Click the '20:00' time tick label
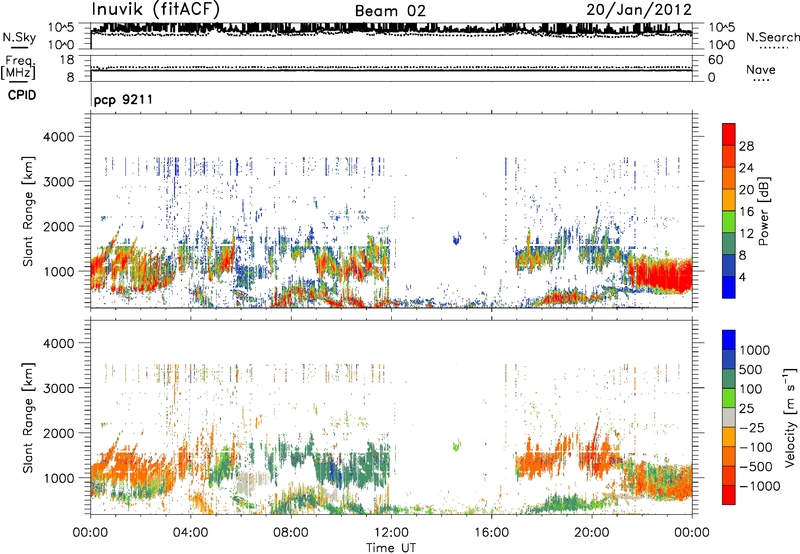 click(x=591, y=533)
